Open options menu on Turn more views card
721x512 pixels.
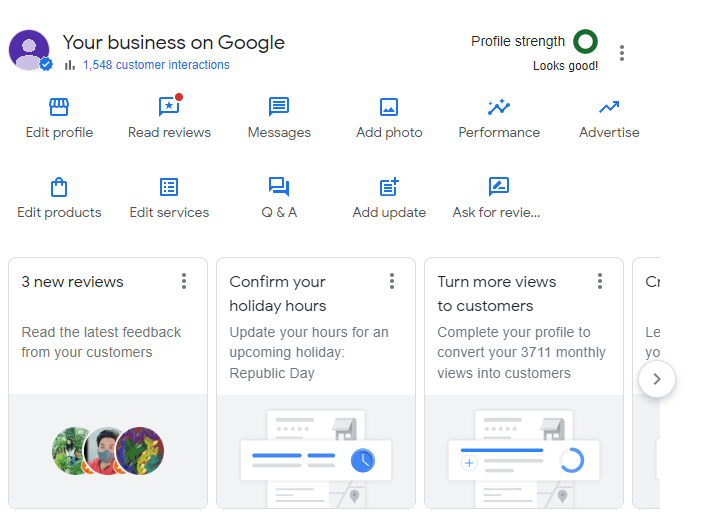[x=600, y=281]
